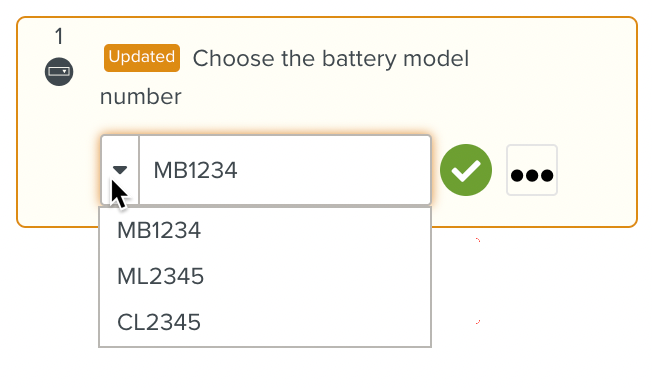This screenshot has width=652, height=388.
Task: Open the three-dots more options menu
Action: pyautogui.click(x=532, y=170)
